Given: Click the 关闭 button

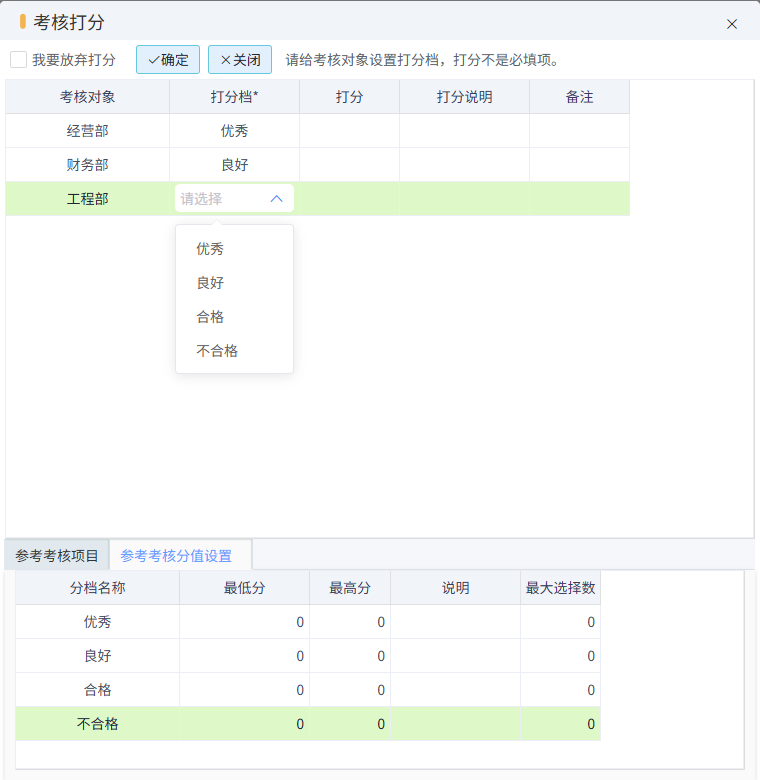Looking at the screenshot, I should tap(240, 60).
